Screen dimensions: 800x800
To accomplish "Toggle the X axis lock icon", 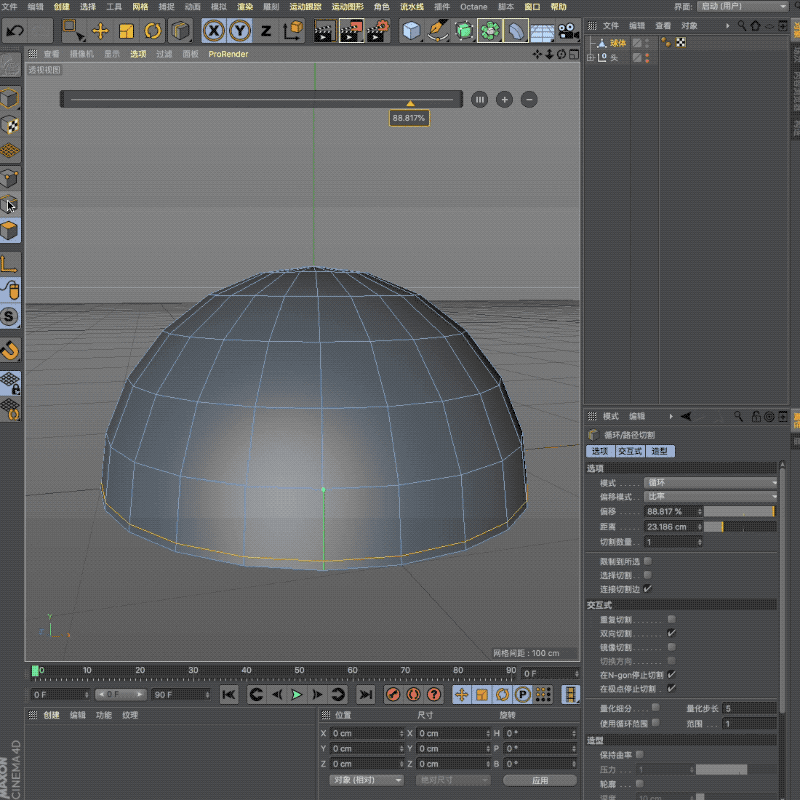I will 214,31.
